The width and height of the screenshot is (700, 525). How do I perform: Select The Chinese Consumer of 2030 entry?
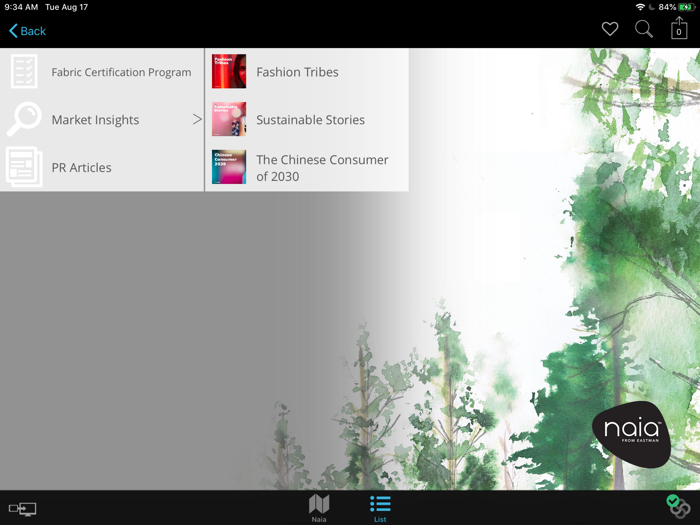pos(307,167)
